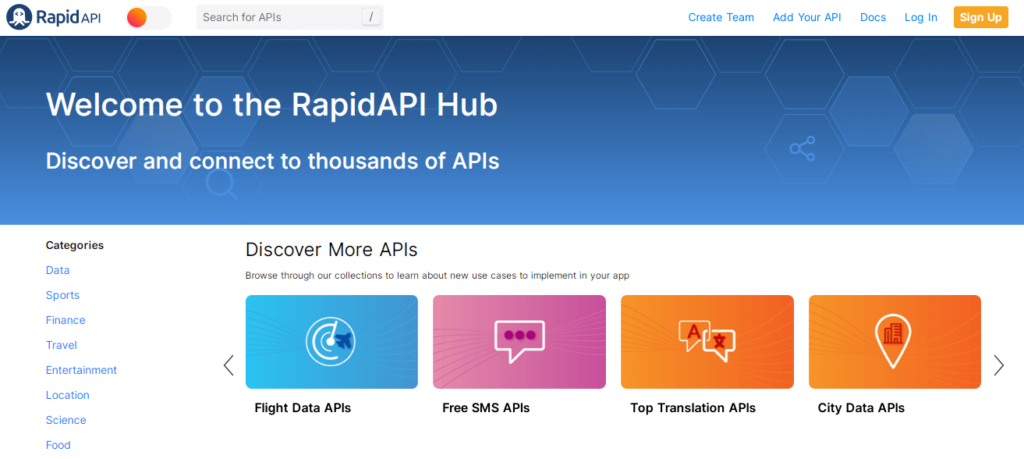Viewport: 1024px width, 459px height.
Task: Open the Free SMS APIs speech-bubble thumbnail
Action: coord(519,342)
